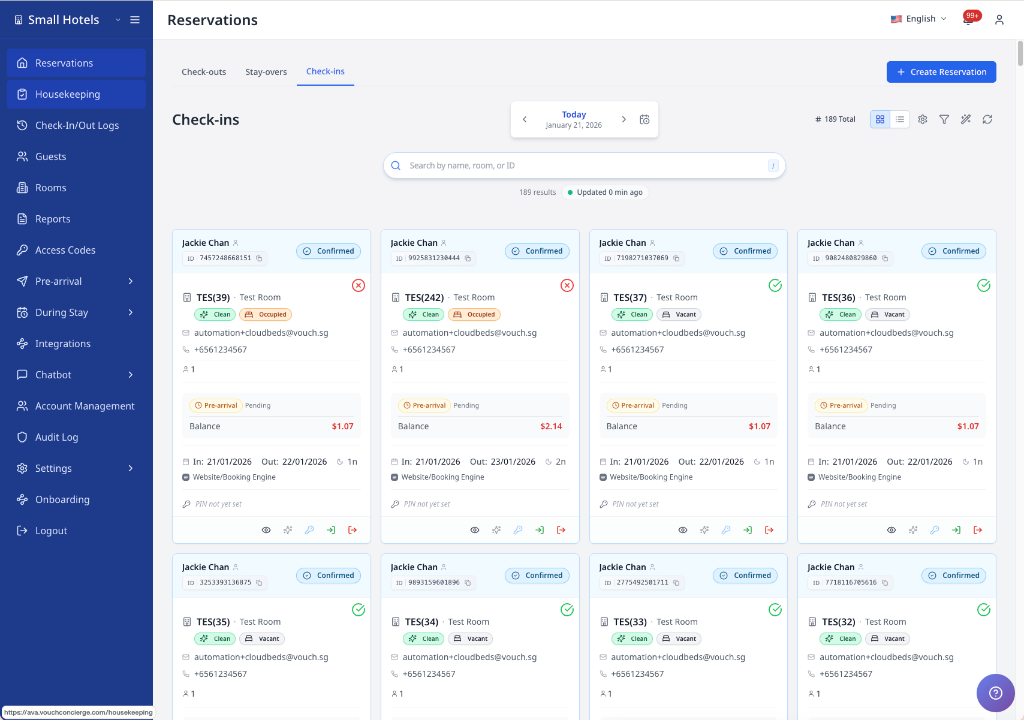Expand the Pre-arrival sidebar menu
Screen dimensions: 1024x720
pos(76,280)
